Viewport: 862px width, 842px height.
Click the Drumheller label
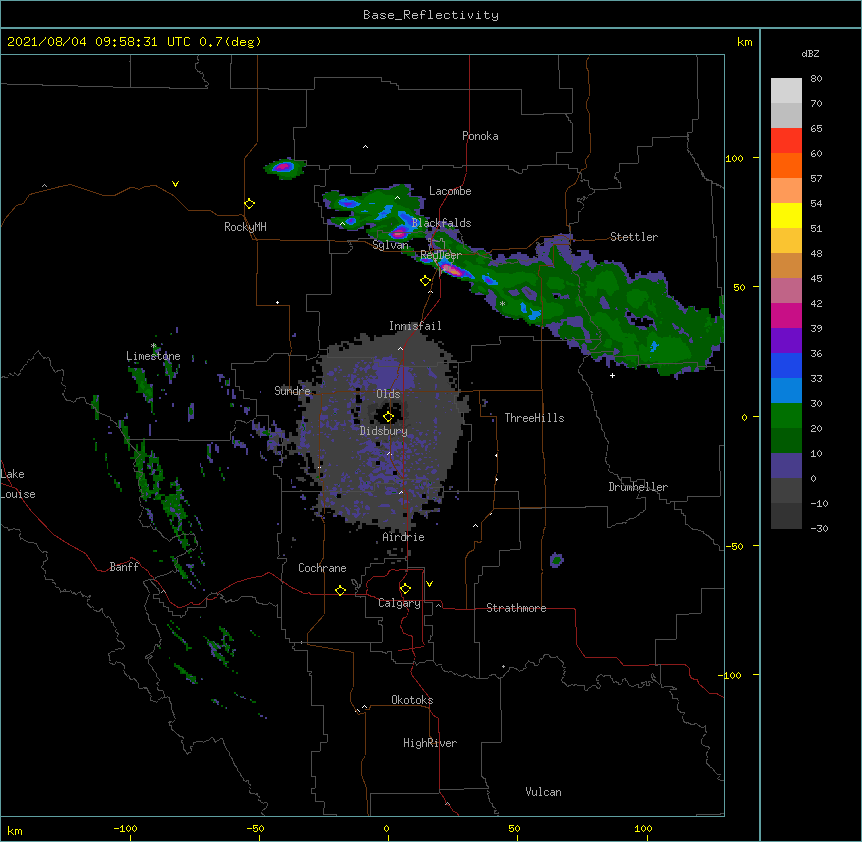pos(638,487)
